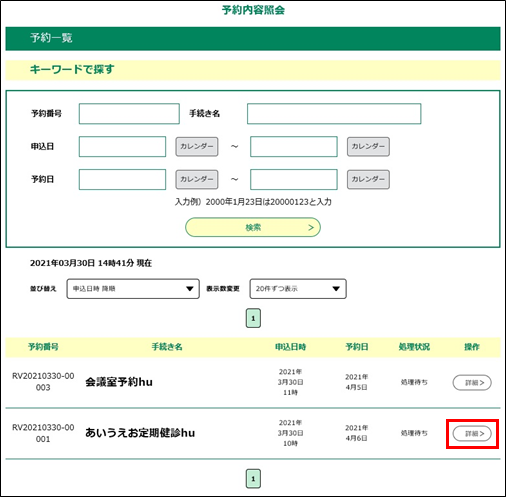Click the キーワードで探す heading
506x497 pixels.
72,70
